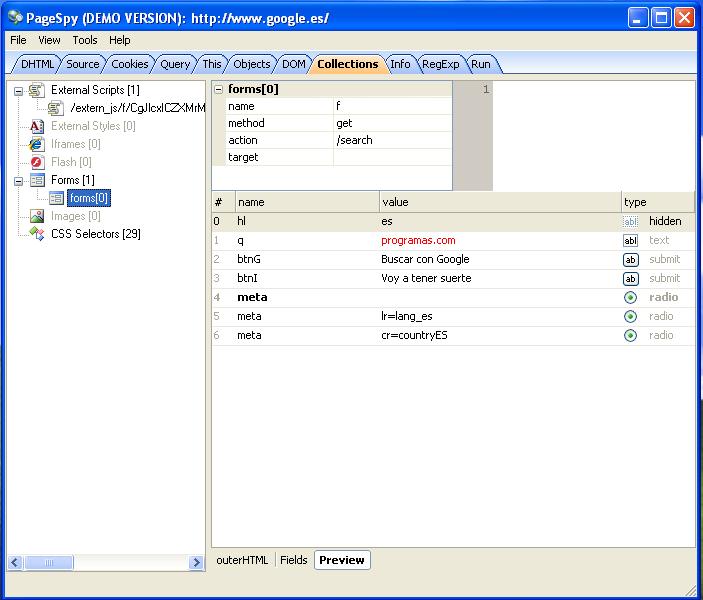This screenshot has height=600, width=703.
Task: Sort by the value column header
Action: (x=500, y=202)
